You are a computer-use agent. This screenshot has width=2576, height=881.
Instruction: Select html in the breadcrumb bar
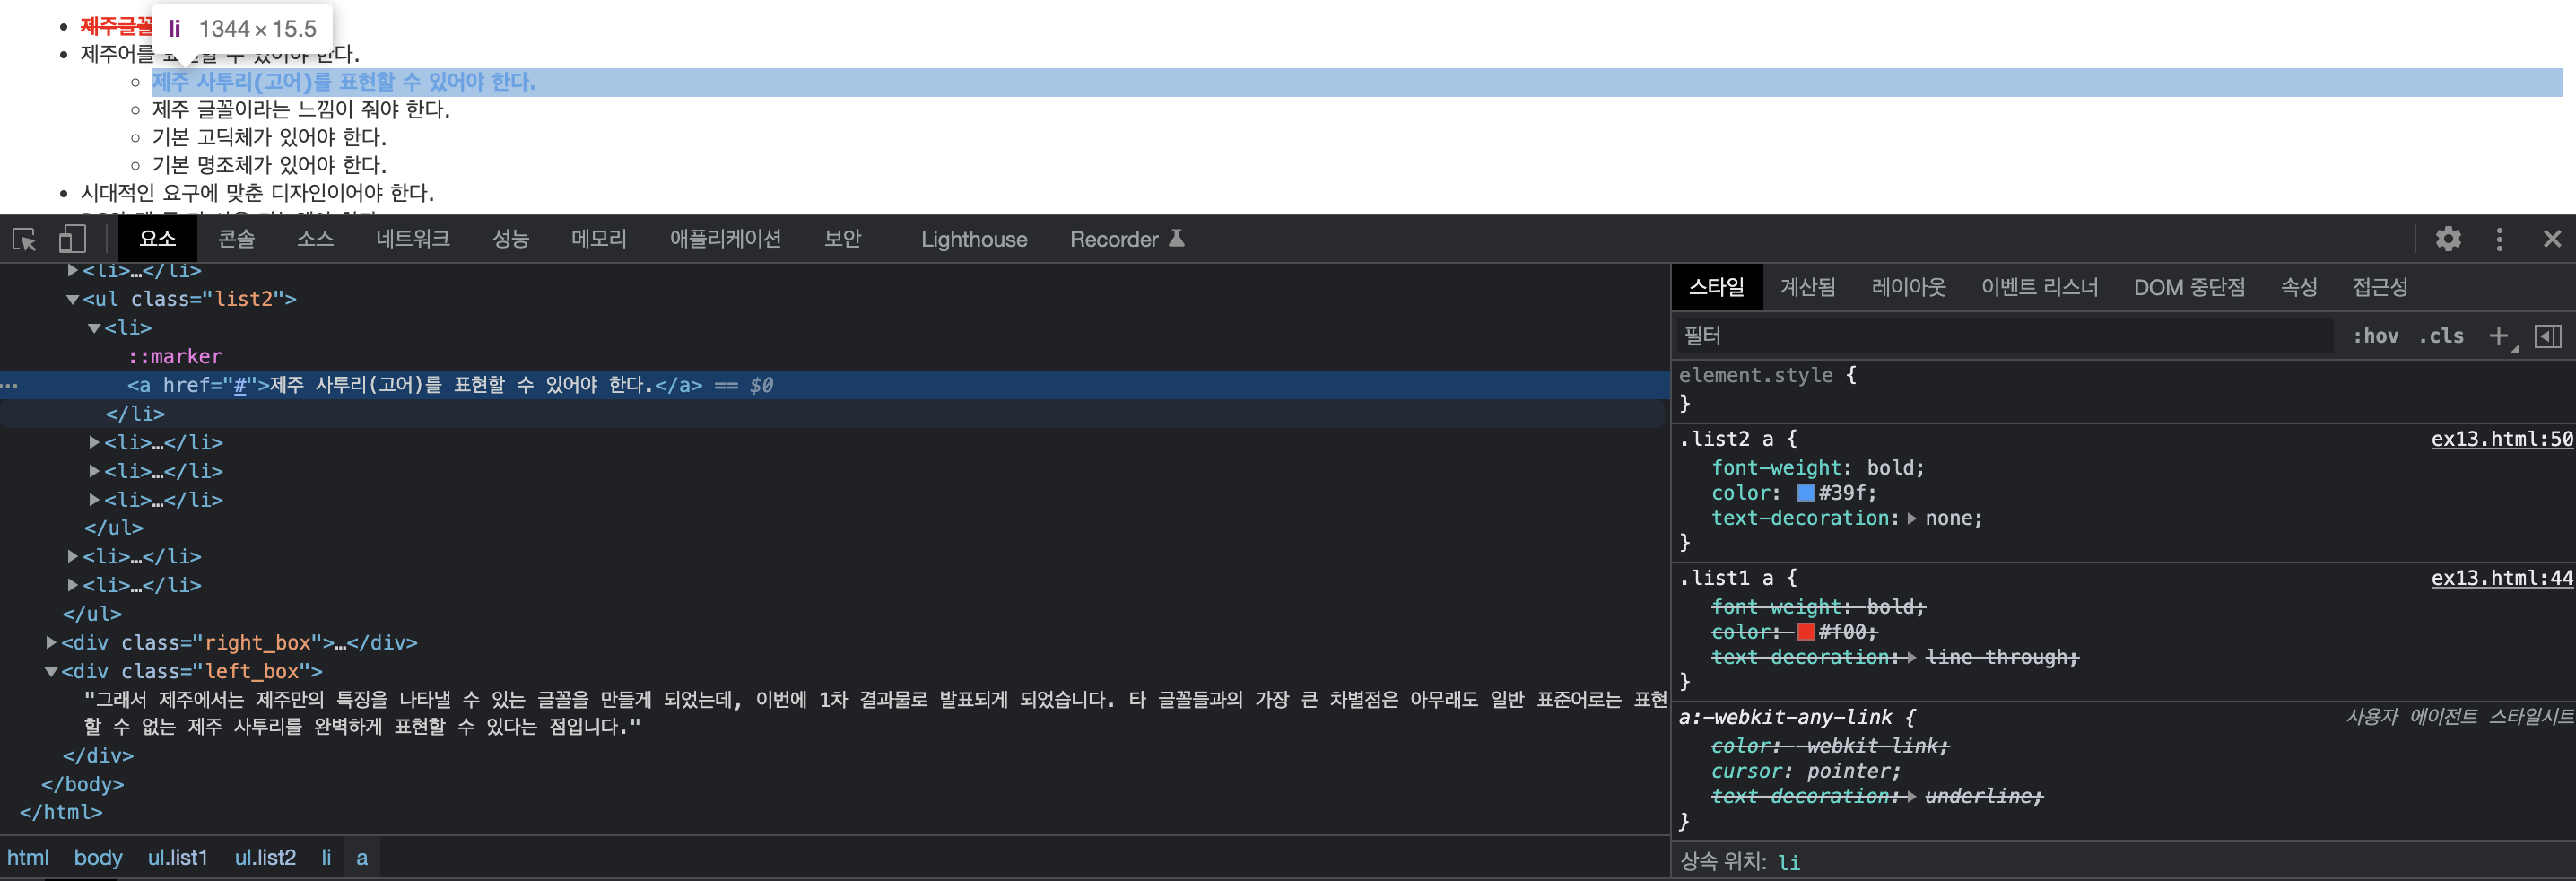tap(28, 857)
